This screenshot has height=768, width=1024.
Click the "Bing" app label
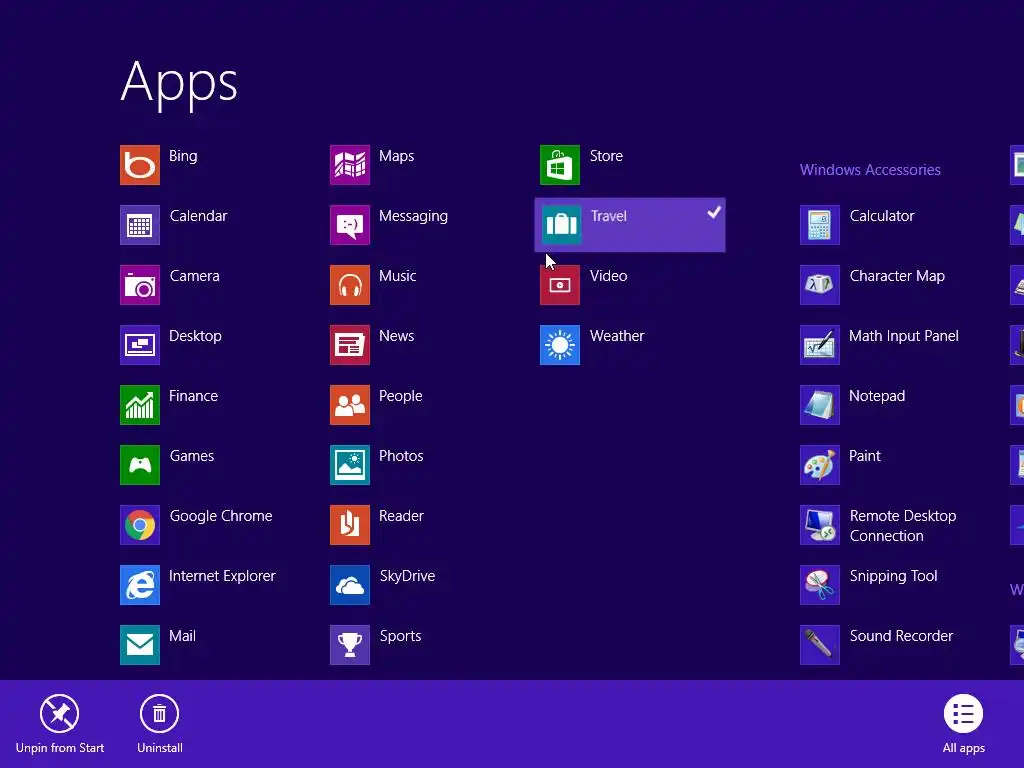183,156
